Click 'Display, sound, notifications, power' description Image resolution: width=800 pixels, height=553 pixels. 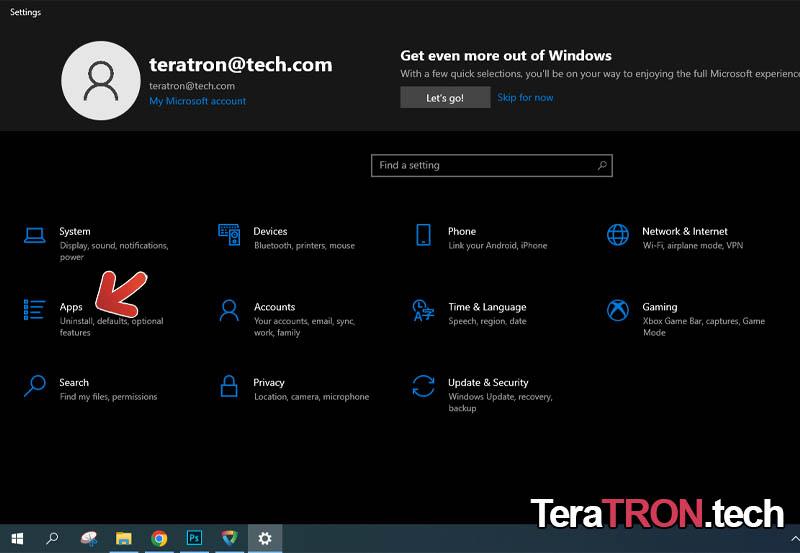pos(114,251)
